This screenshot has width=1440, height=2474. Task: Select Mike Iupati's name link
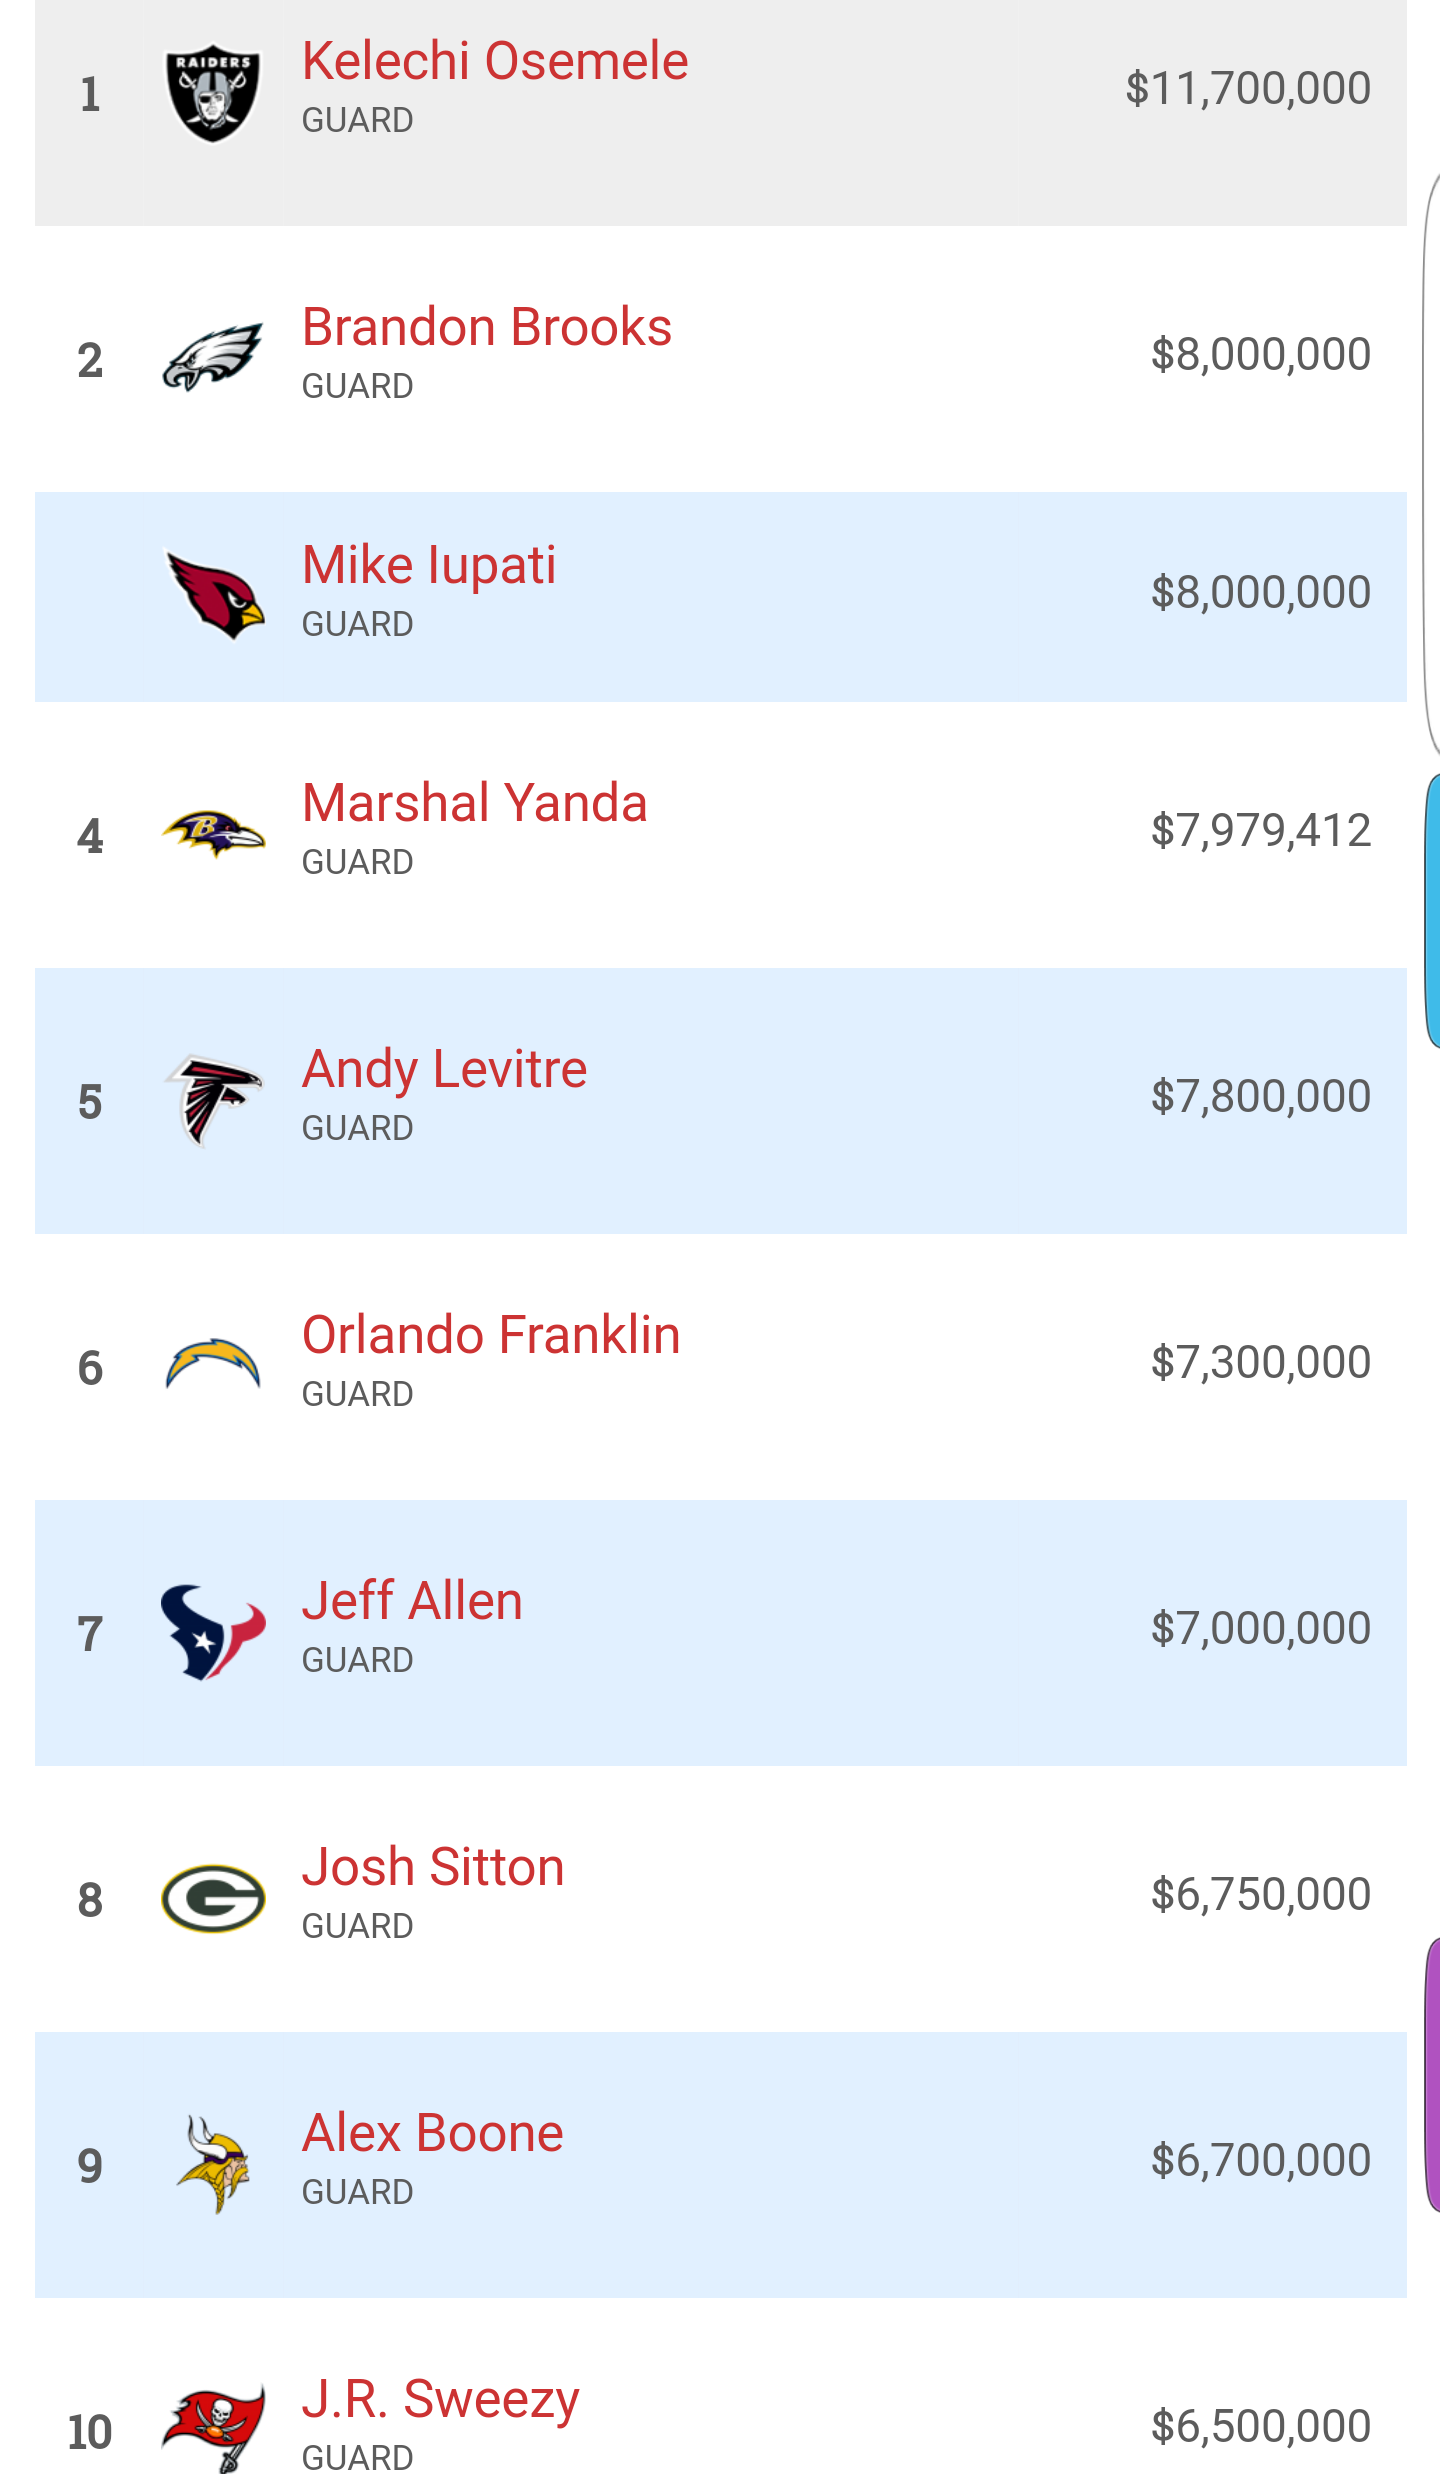coord(429,565)
